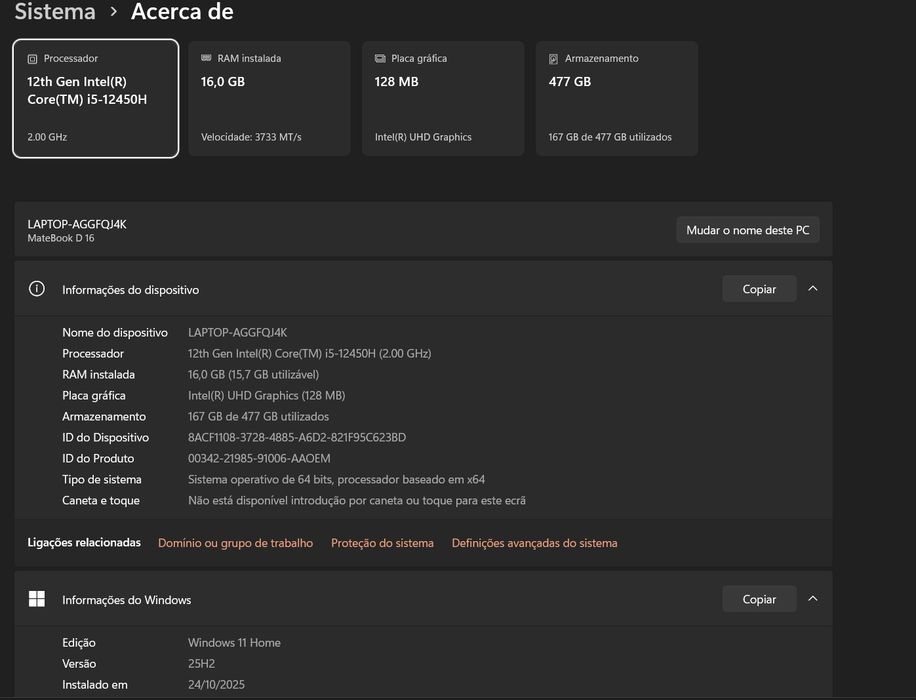The height and width of the screenshot is (700, 916).
Task: Click the device information info icon
Action: pyautogui.click(x=37, y=289)
